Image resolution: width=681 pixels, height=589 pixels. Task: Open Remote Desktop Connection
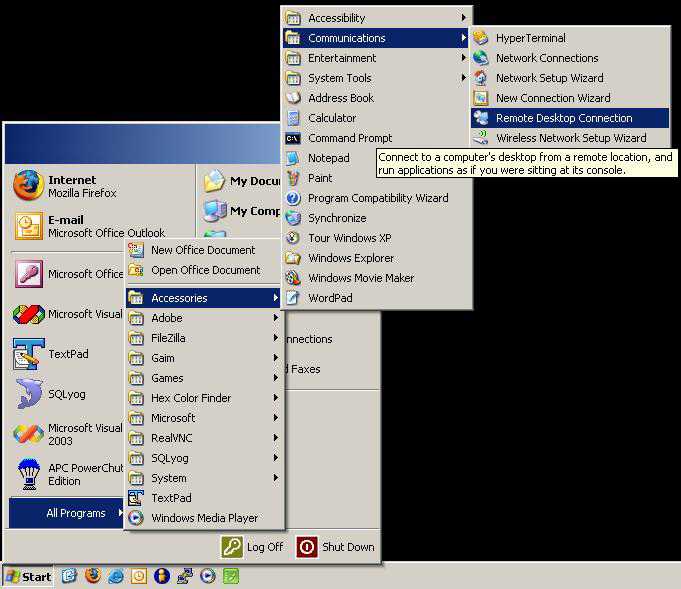(x=570, y=118)
